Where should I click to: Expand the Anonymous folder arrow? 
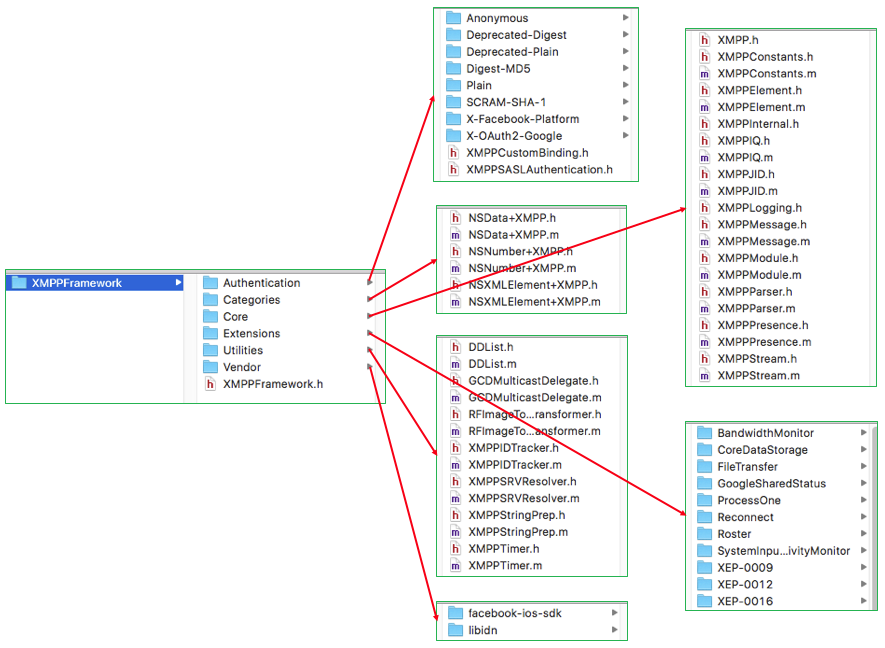(625, 17)
